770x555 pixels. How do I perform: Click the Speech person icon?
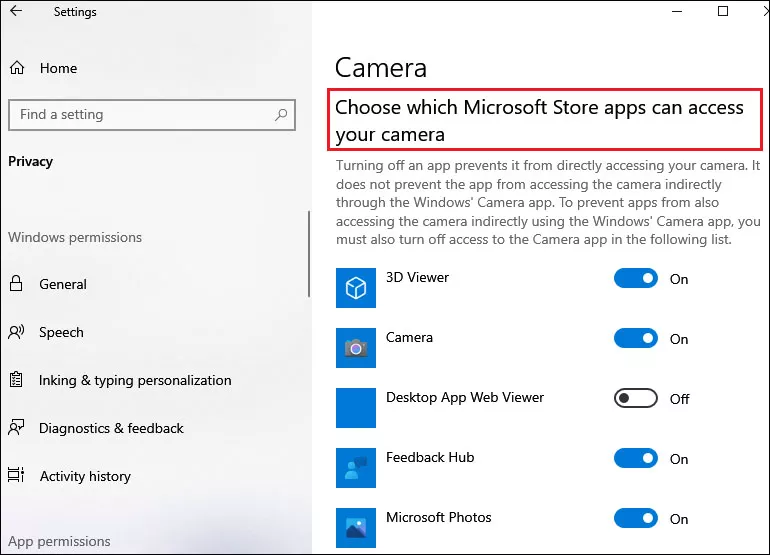pos(16,332)
